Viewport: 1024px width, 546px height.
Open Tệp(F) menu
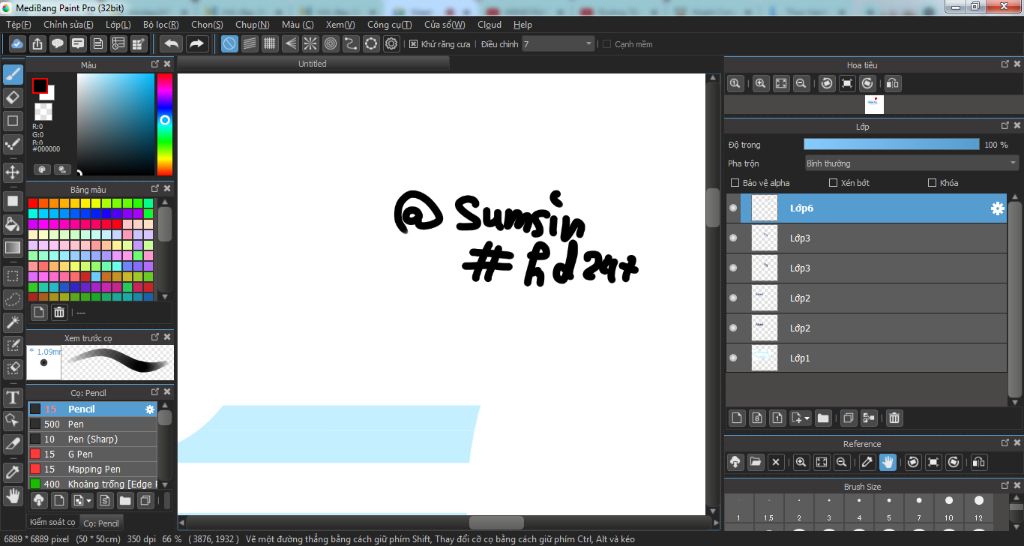pyautogui.click(x=18, y=25)
